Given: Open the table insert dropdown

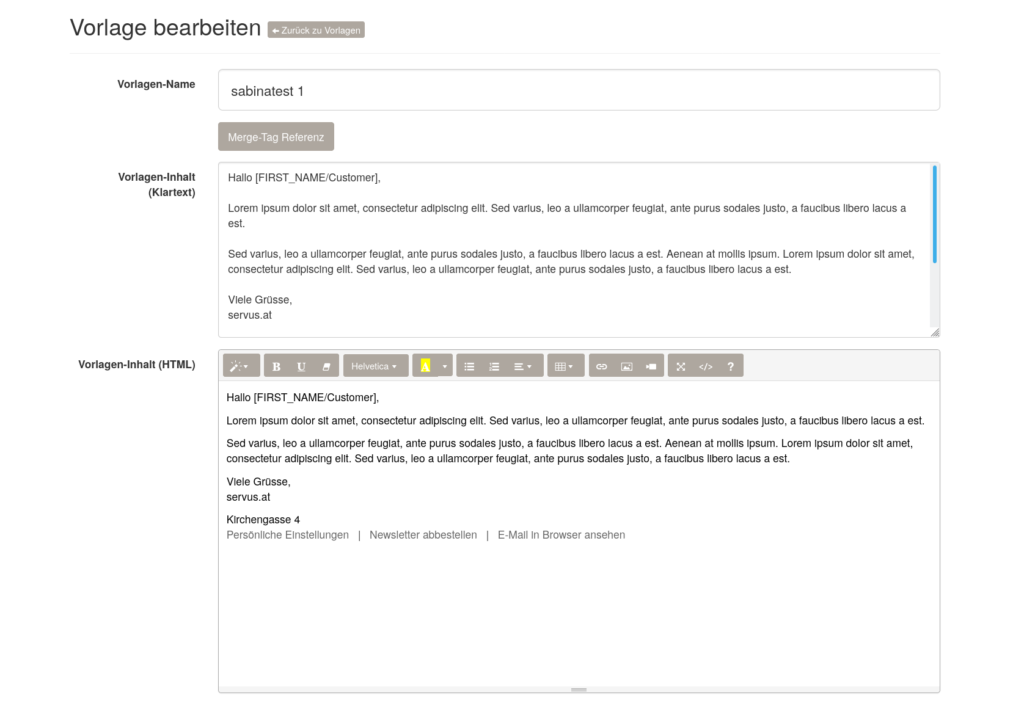Looking at the screenshot, I should tap(565, 366).
